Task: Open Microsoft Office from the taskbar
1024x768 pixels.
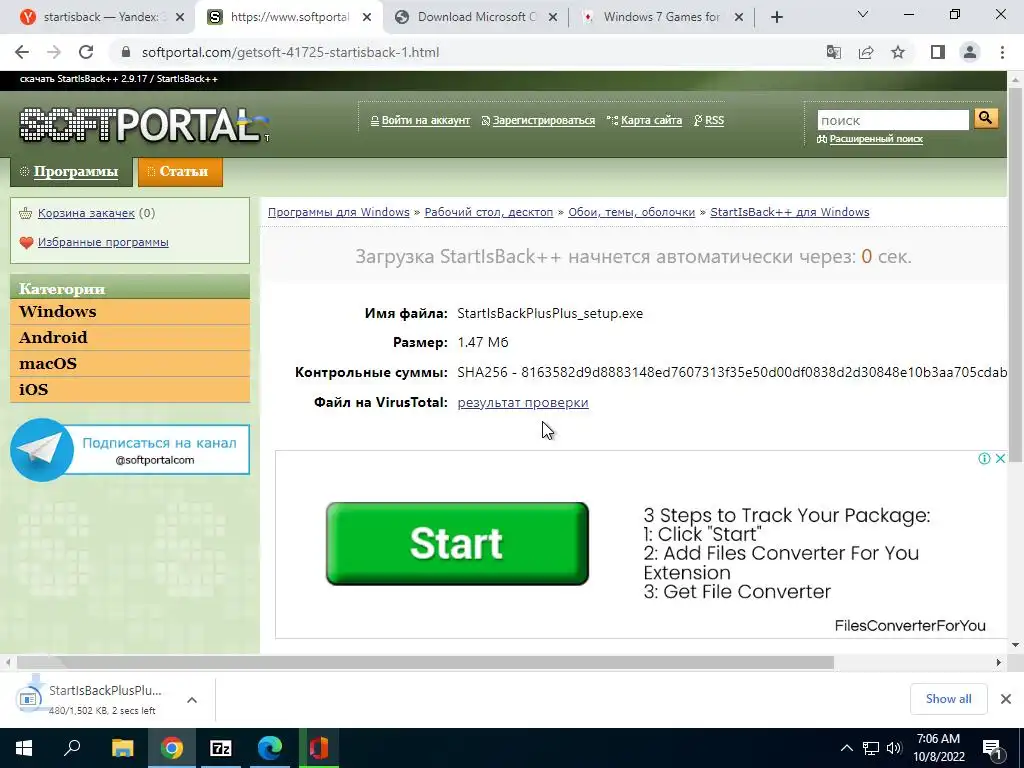Action: 319,748
